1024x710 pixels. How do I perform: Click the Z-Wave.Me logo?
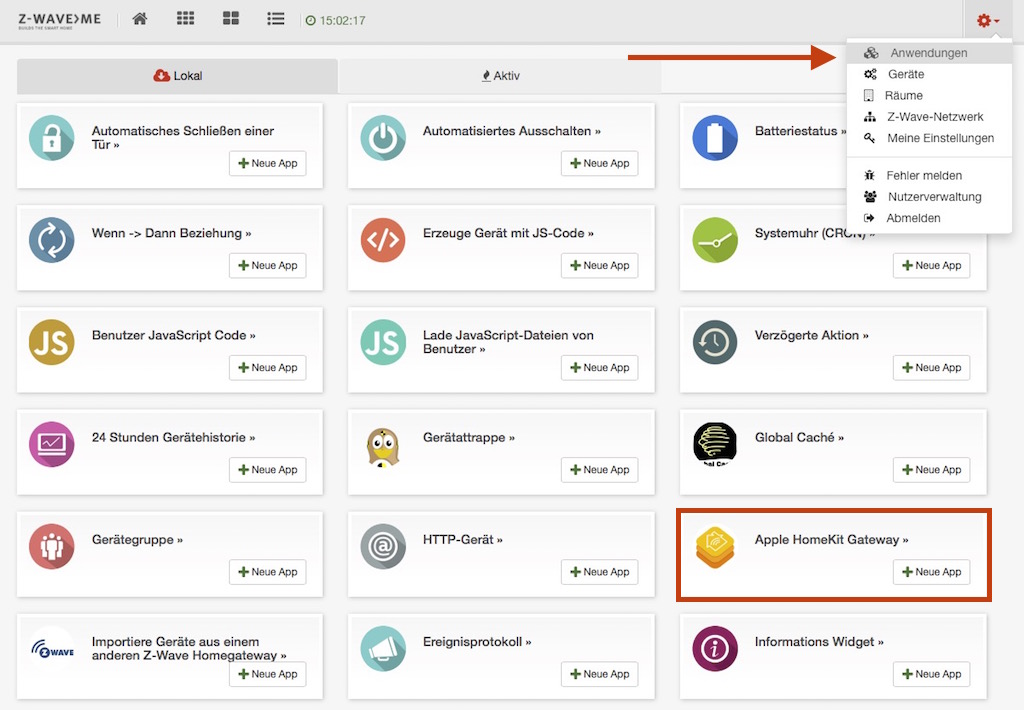pos(59,20)
